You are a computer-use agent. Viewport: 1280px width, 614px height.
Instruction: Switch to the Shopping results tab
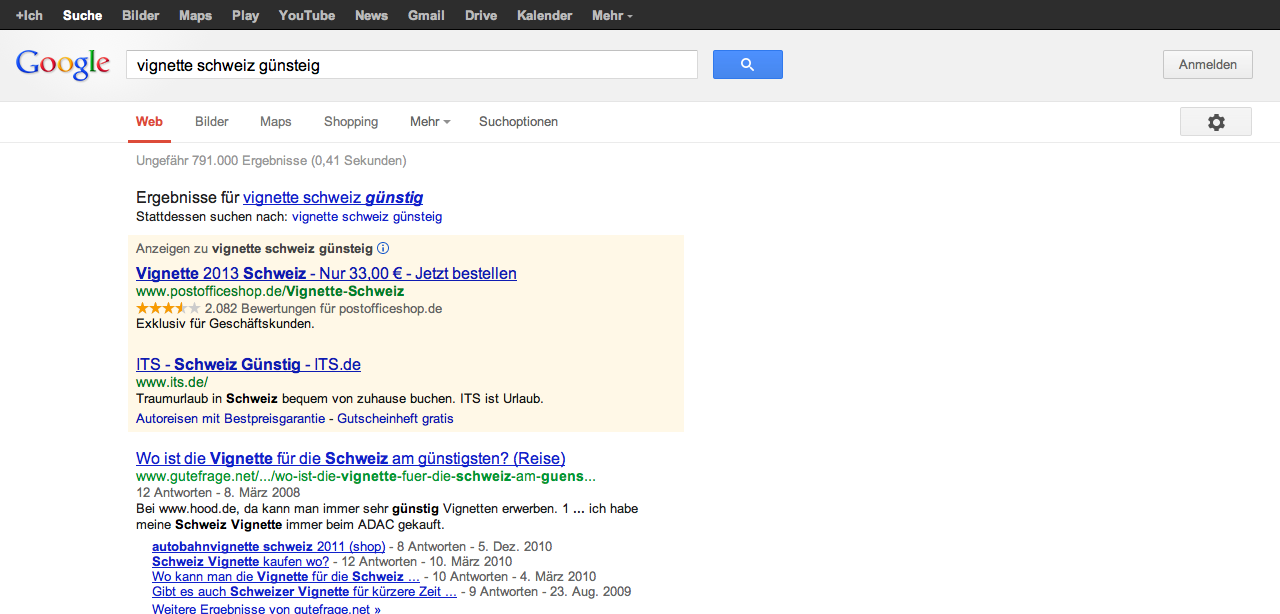(x=351, y=122)
